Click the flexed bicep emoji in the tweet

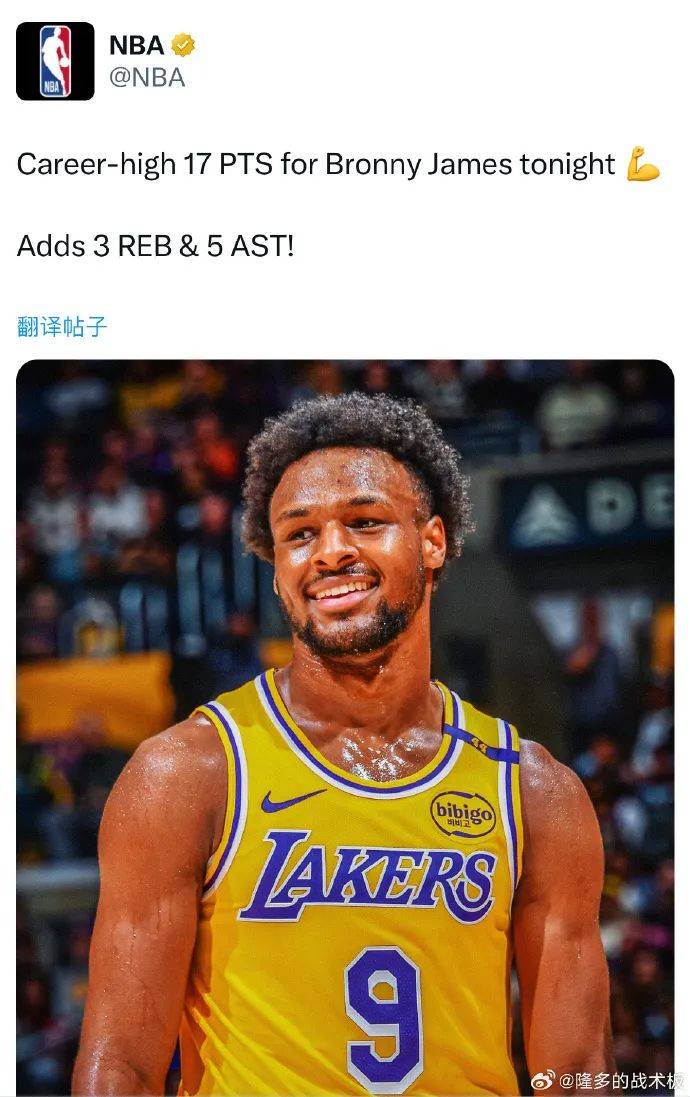pyautogui.click(x=642, y=164)
